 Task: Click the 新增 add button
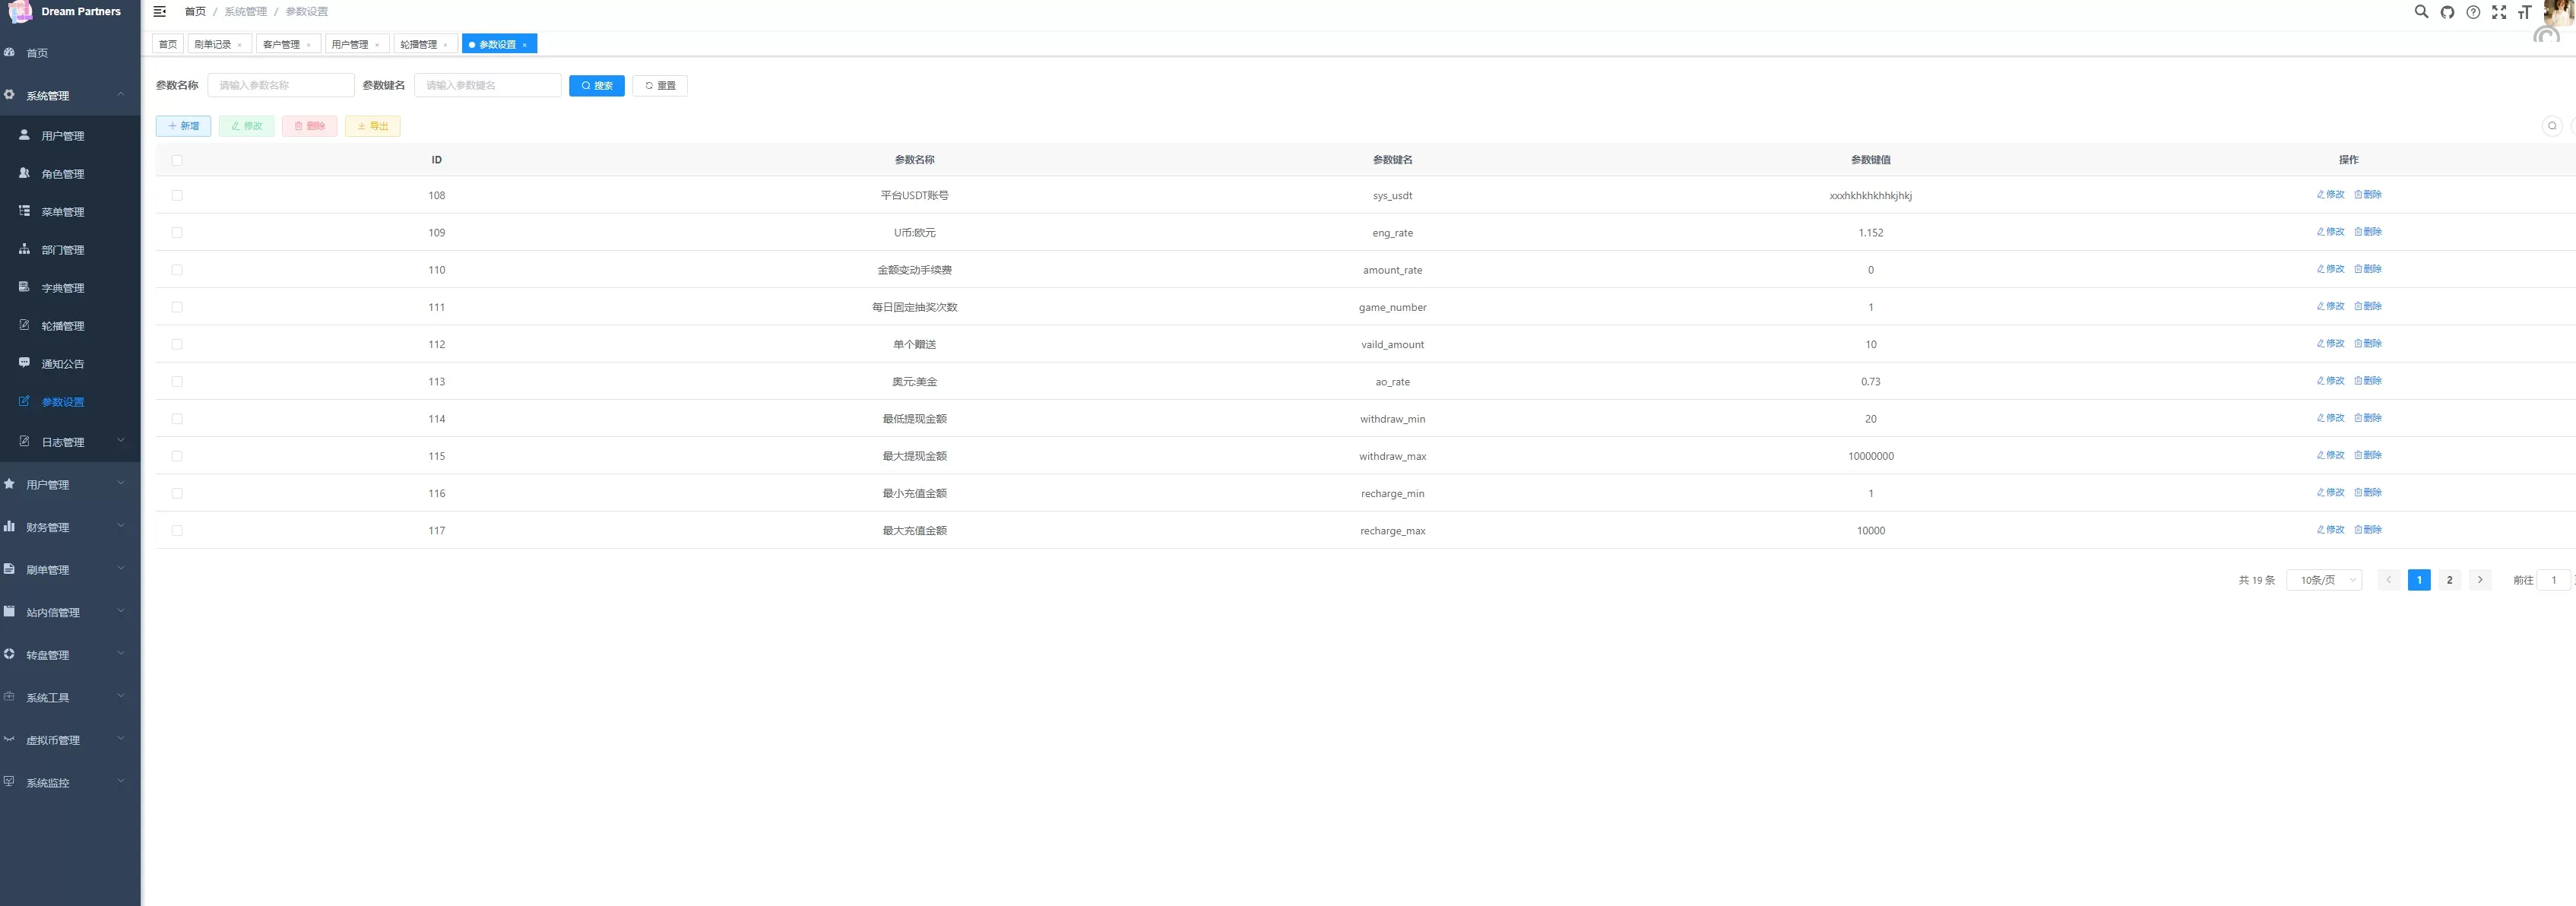point(183,126)
